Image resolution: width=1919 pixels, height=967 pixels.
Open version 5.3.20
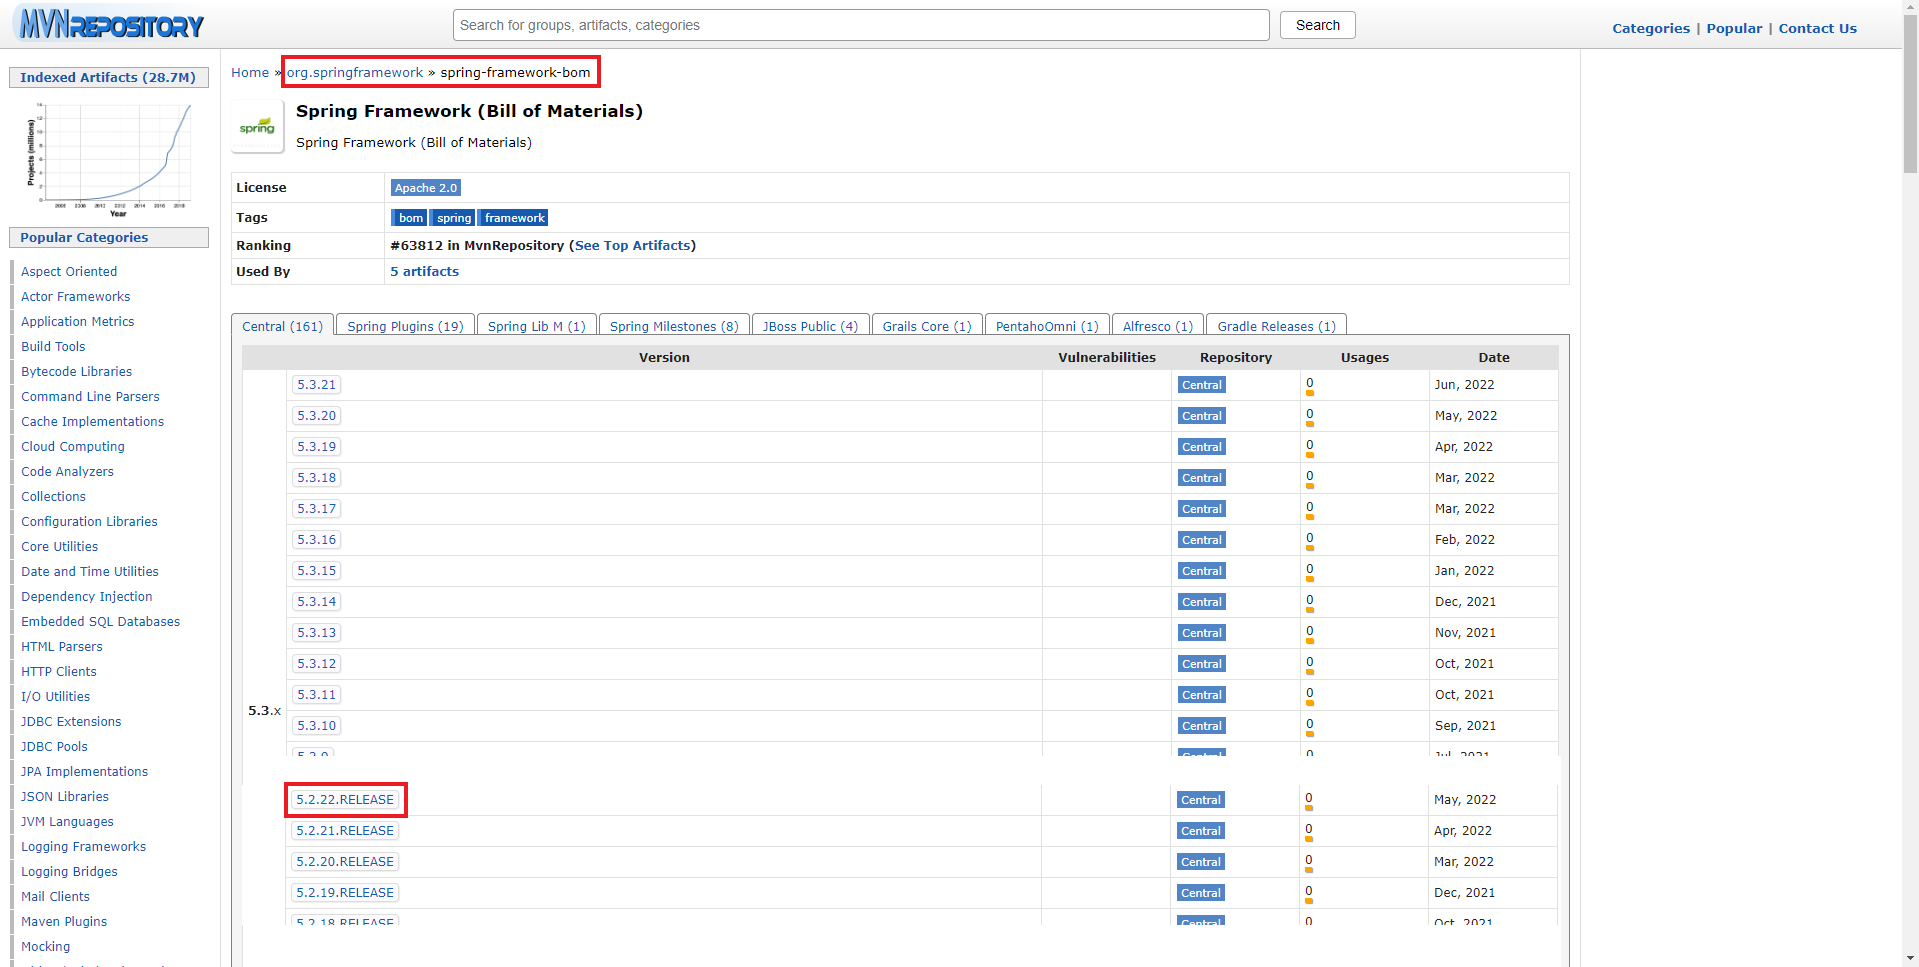pyautogui.click(x=316, y=416)
